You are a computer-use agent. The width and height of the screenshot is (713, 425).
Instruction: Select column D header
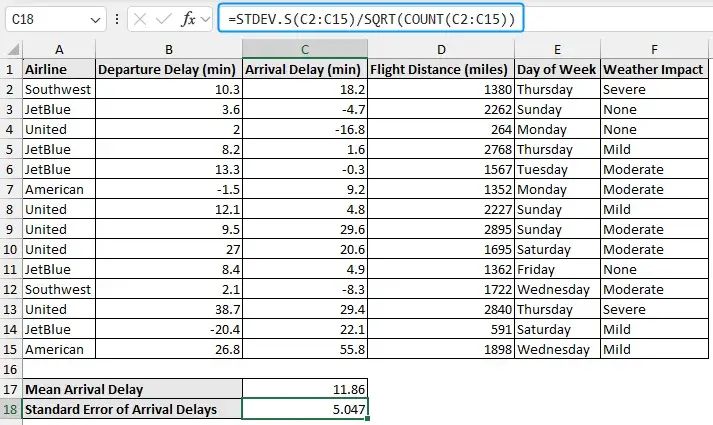[x=441, y=49]
